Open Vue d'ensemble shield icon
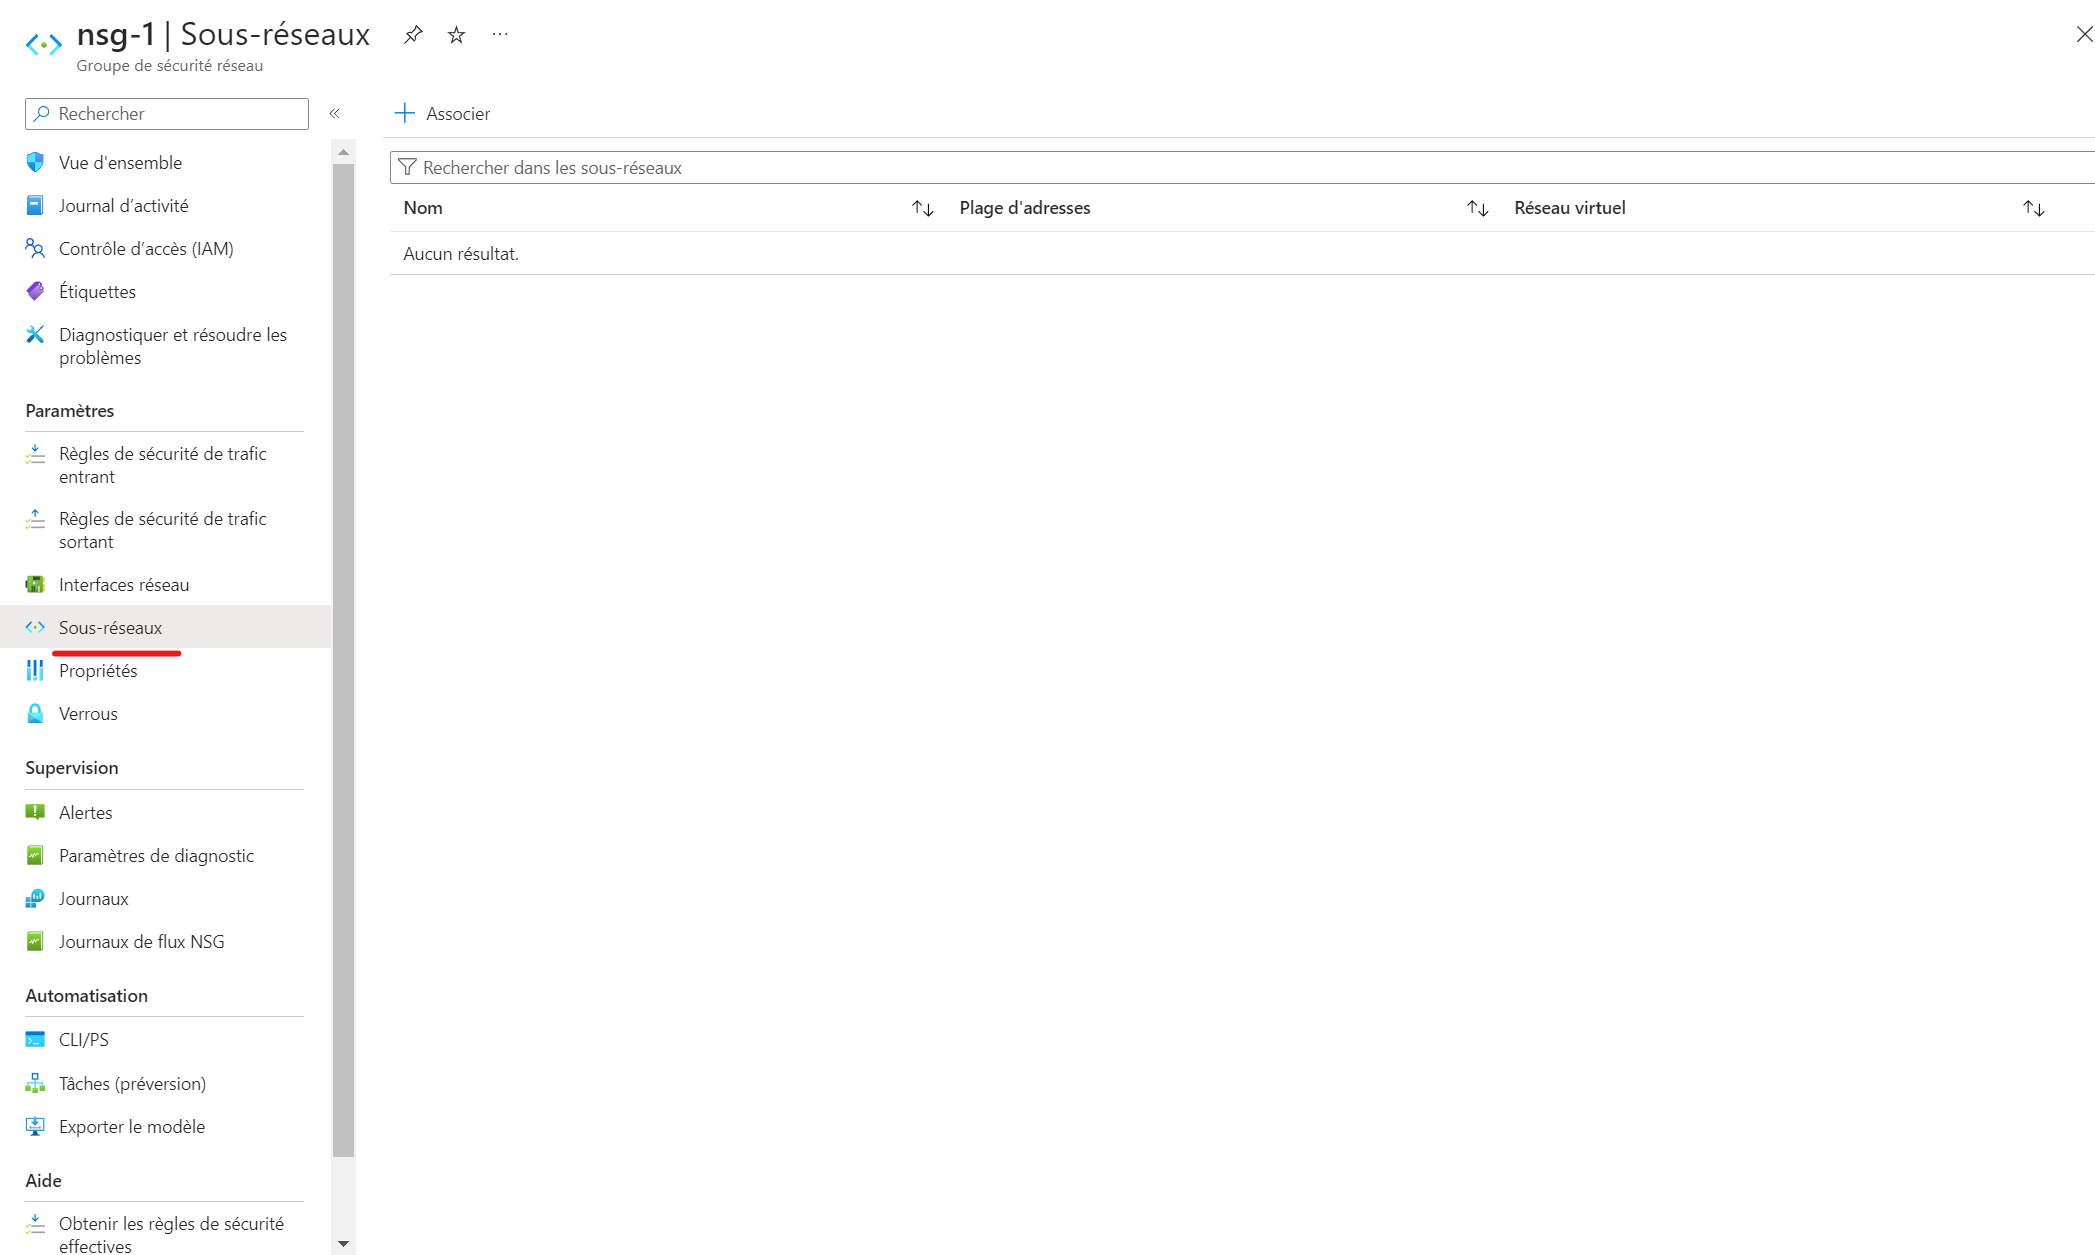The height and width of the screenshot is (1255, 2095). pos(35,162)
